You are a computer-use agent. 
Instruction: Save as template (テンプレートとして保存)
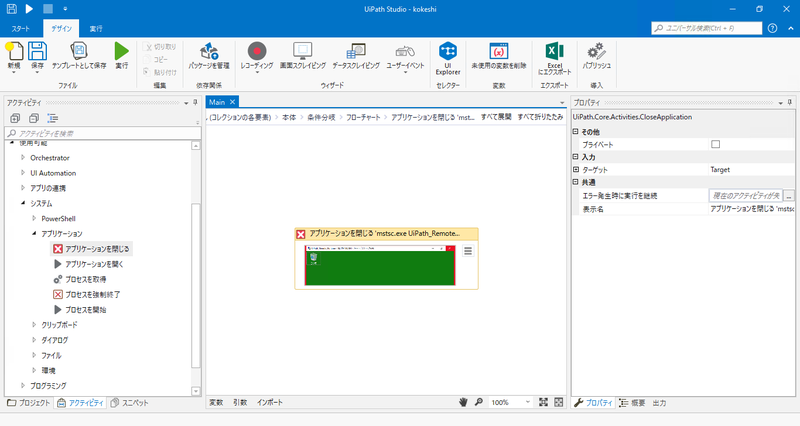(x=79, y=56)
